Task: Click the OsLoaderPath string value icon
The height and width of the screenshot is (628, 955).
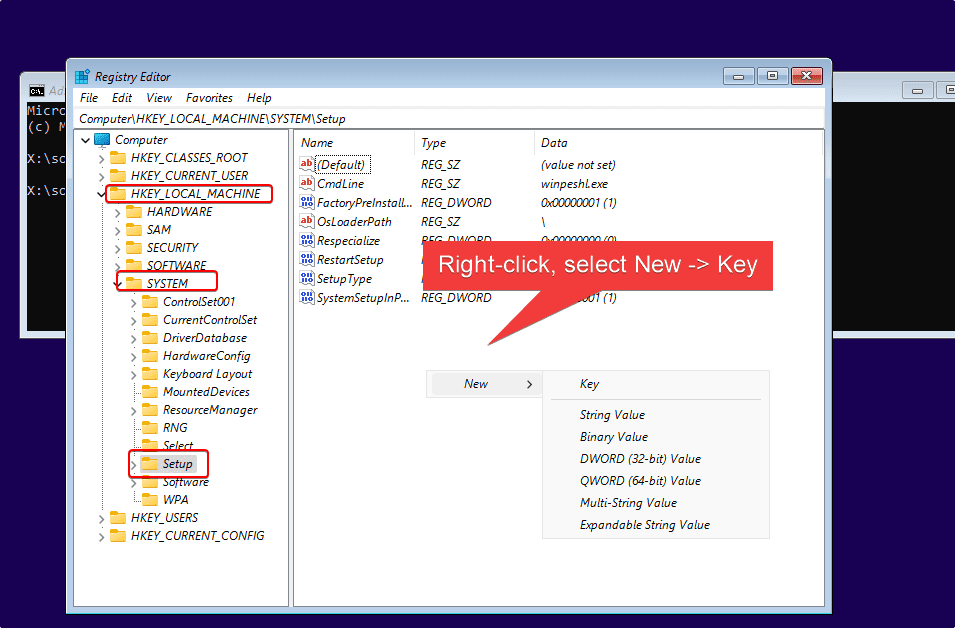Action: [306, 221]
